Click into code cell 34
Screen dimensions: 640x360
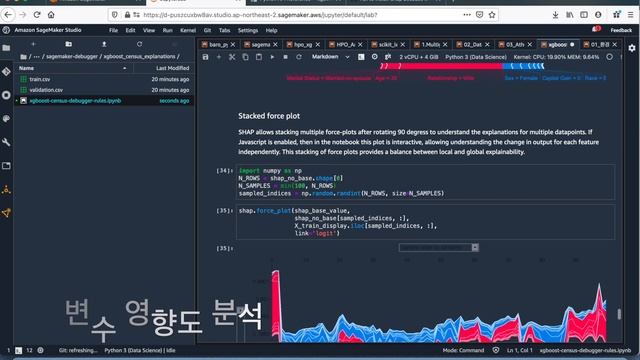[x=425, y=182]
